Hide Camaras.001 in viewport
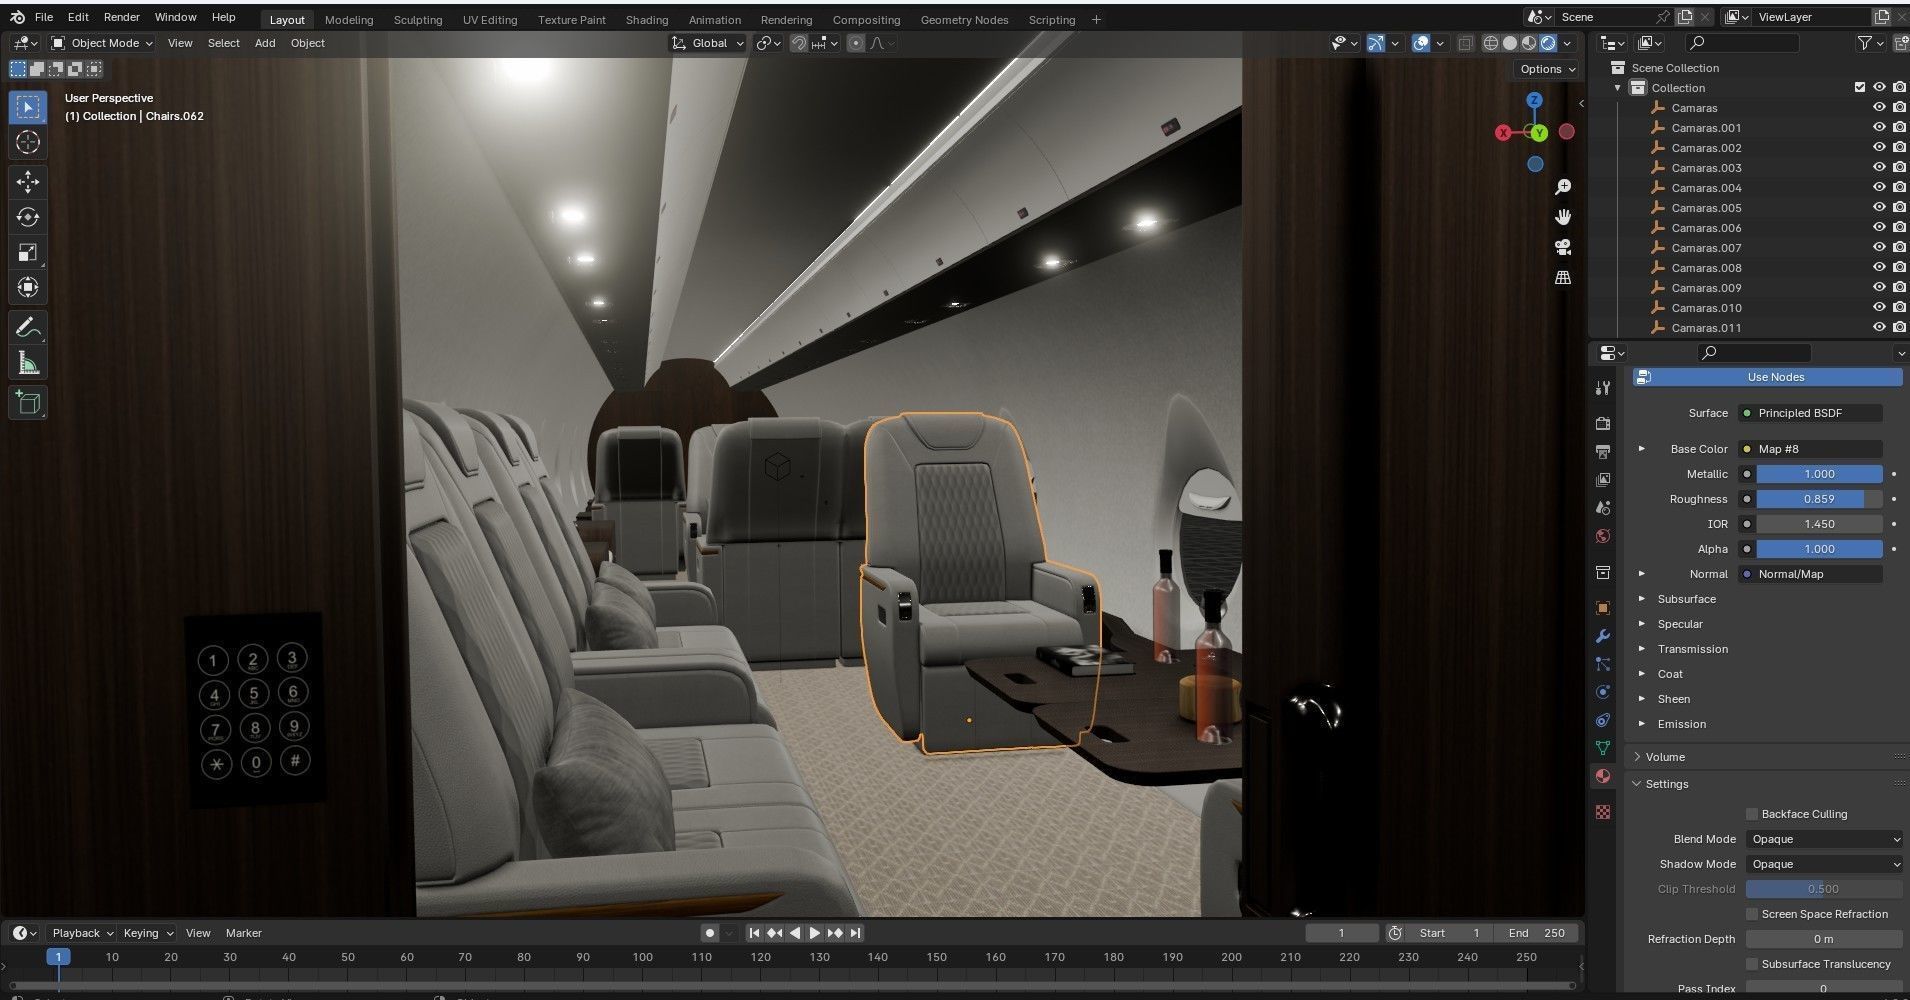This screenshot has height=1000, width=1910. pos(1879,128)
